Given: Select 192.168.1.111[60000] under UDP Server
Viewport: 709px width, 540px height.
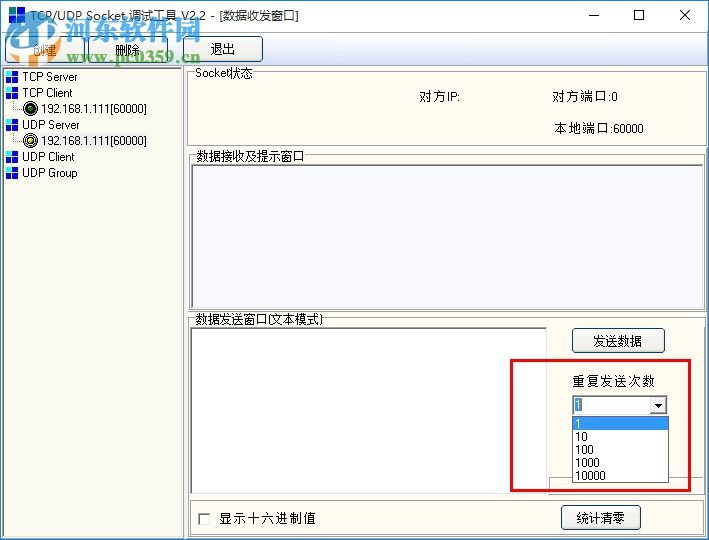Looking at the screenshot, I should tap(94, 141).
